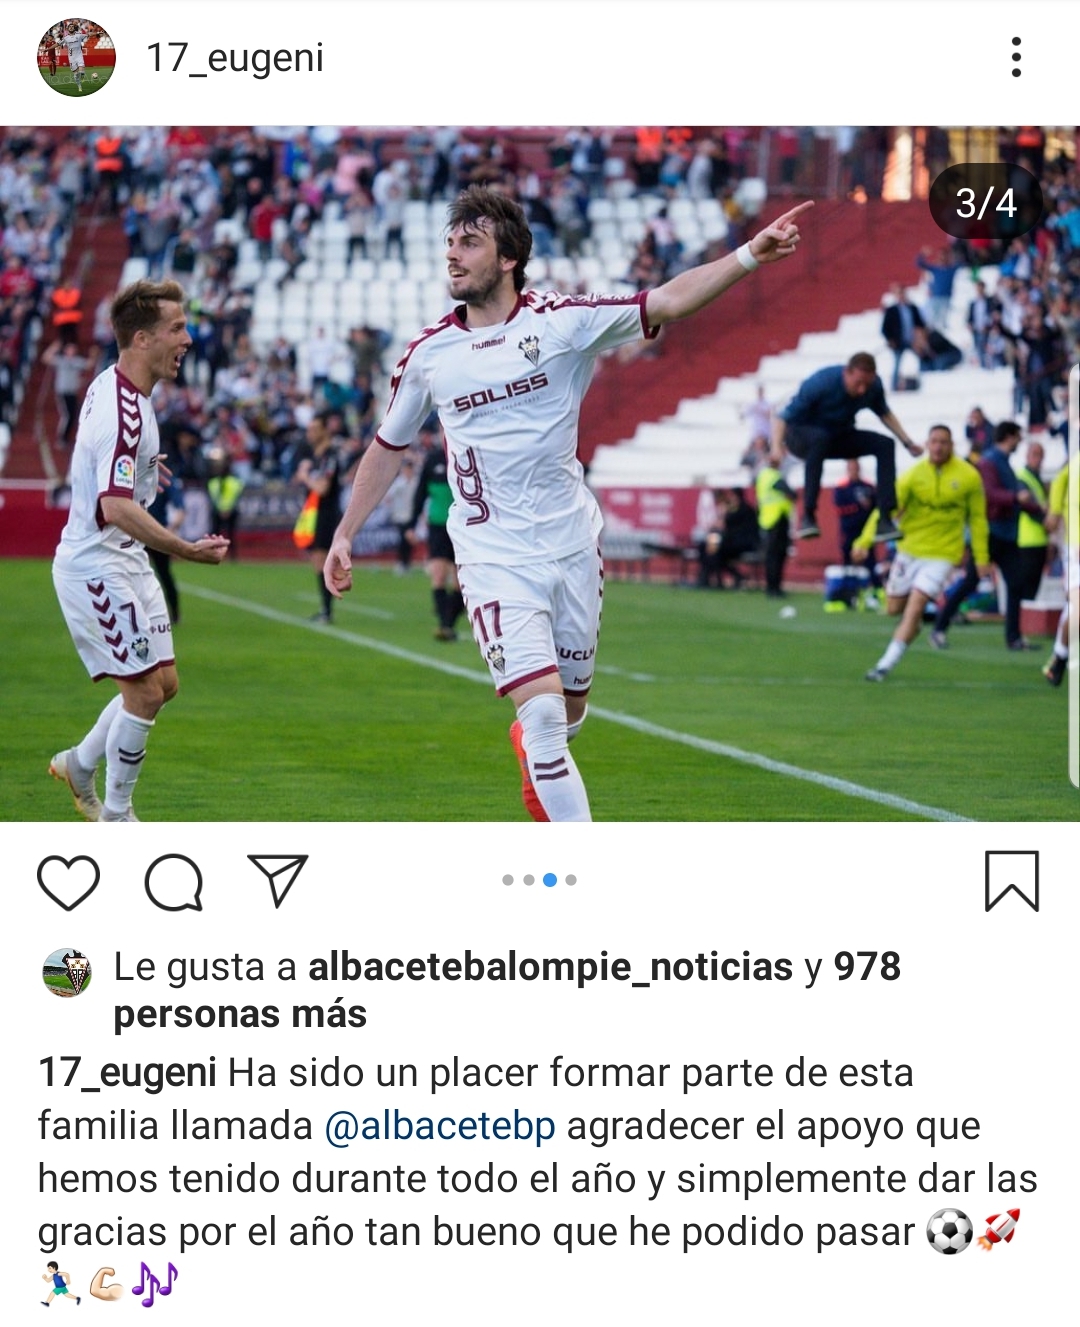Viewport: 1080px width, 1327px height.
Task: Tap the music notes emoji in the caption
Action: 155,1284
